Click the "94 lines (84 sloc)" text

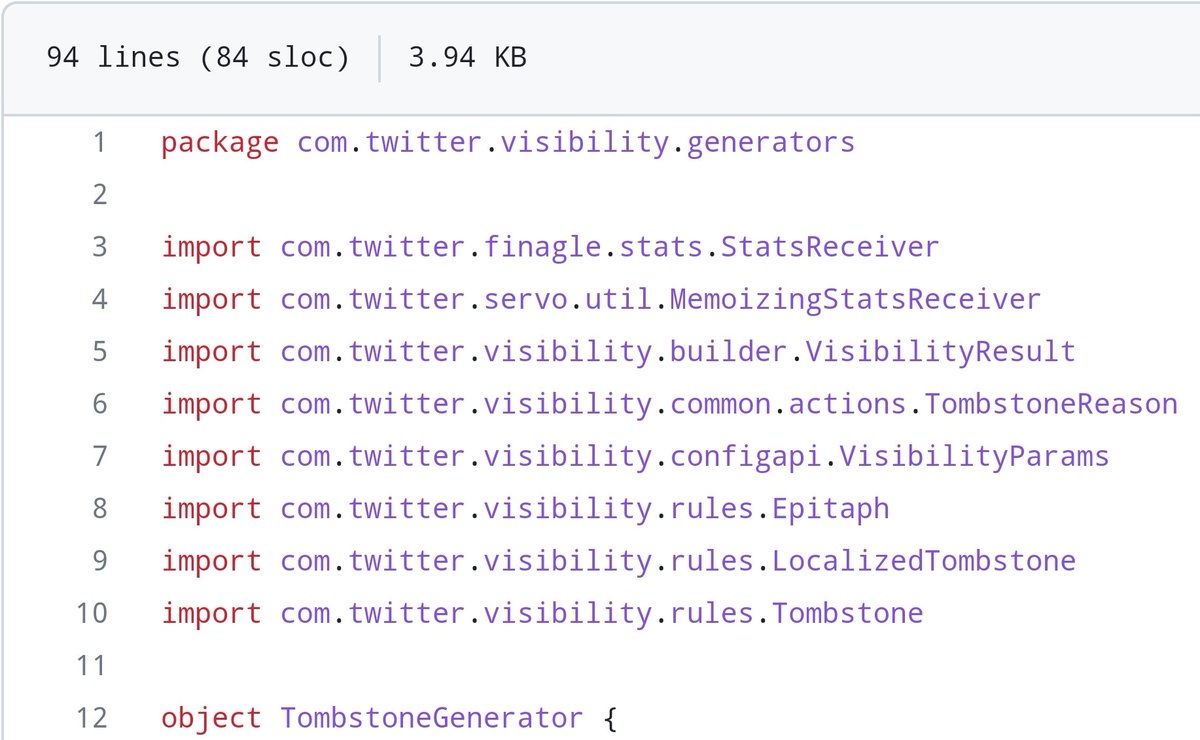[x=198, y=57]
